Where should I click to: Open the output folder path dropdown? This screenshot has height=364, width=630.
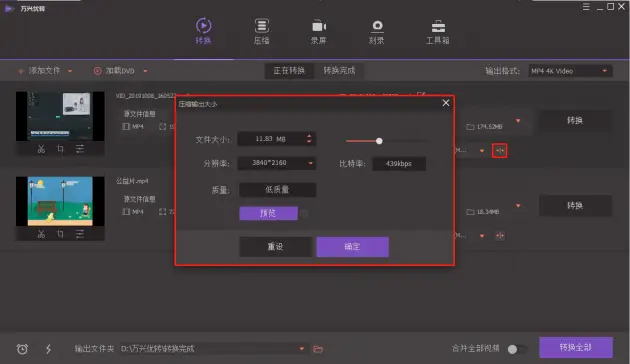pos(302,349)
